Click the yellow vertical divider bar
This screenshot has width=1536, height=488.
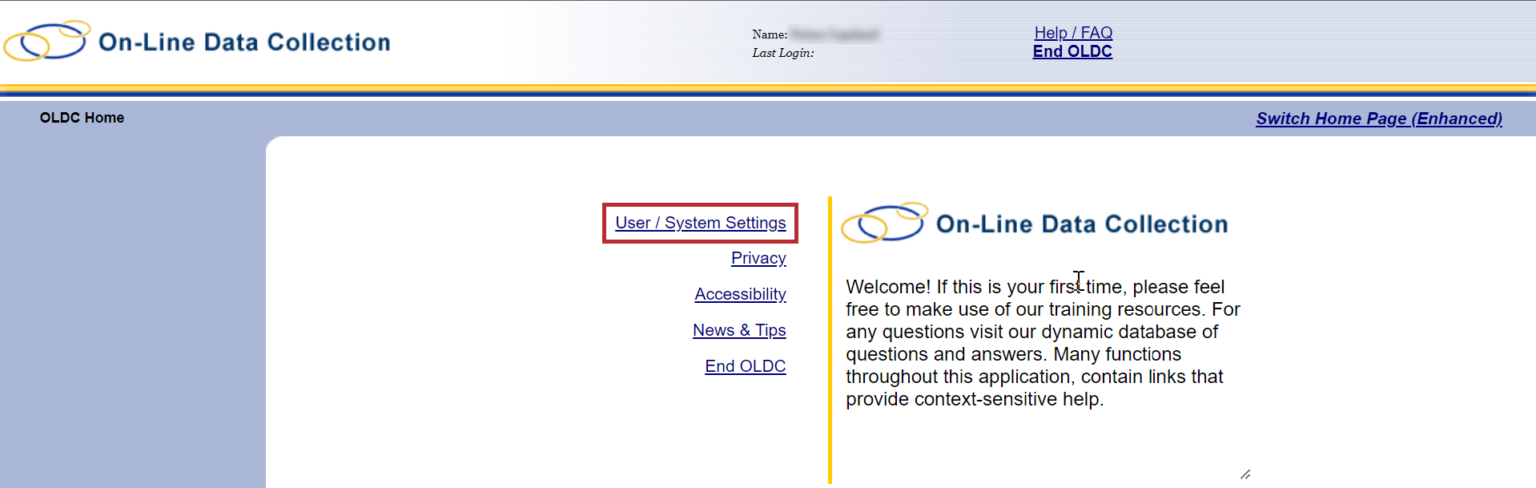[x=829, y=340]
